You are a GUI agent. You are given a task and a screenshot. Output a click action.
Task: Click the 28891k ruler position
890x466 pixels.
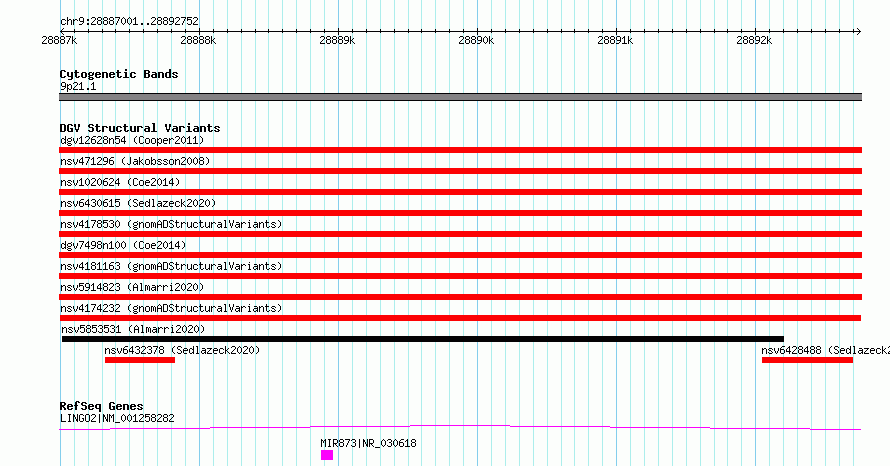615,40
